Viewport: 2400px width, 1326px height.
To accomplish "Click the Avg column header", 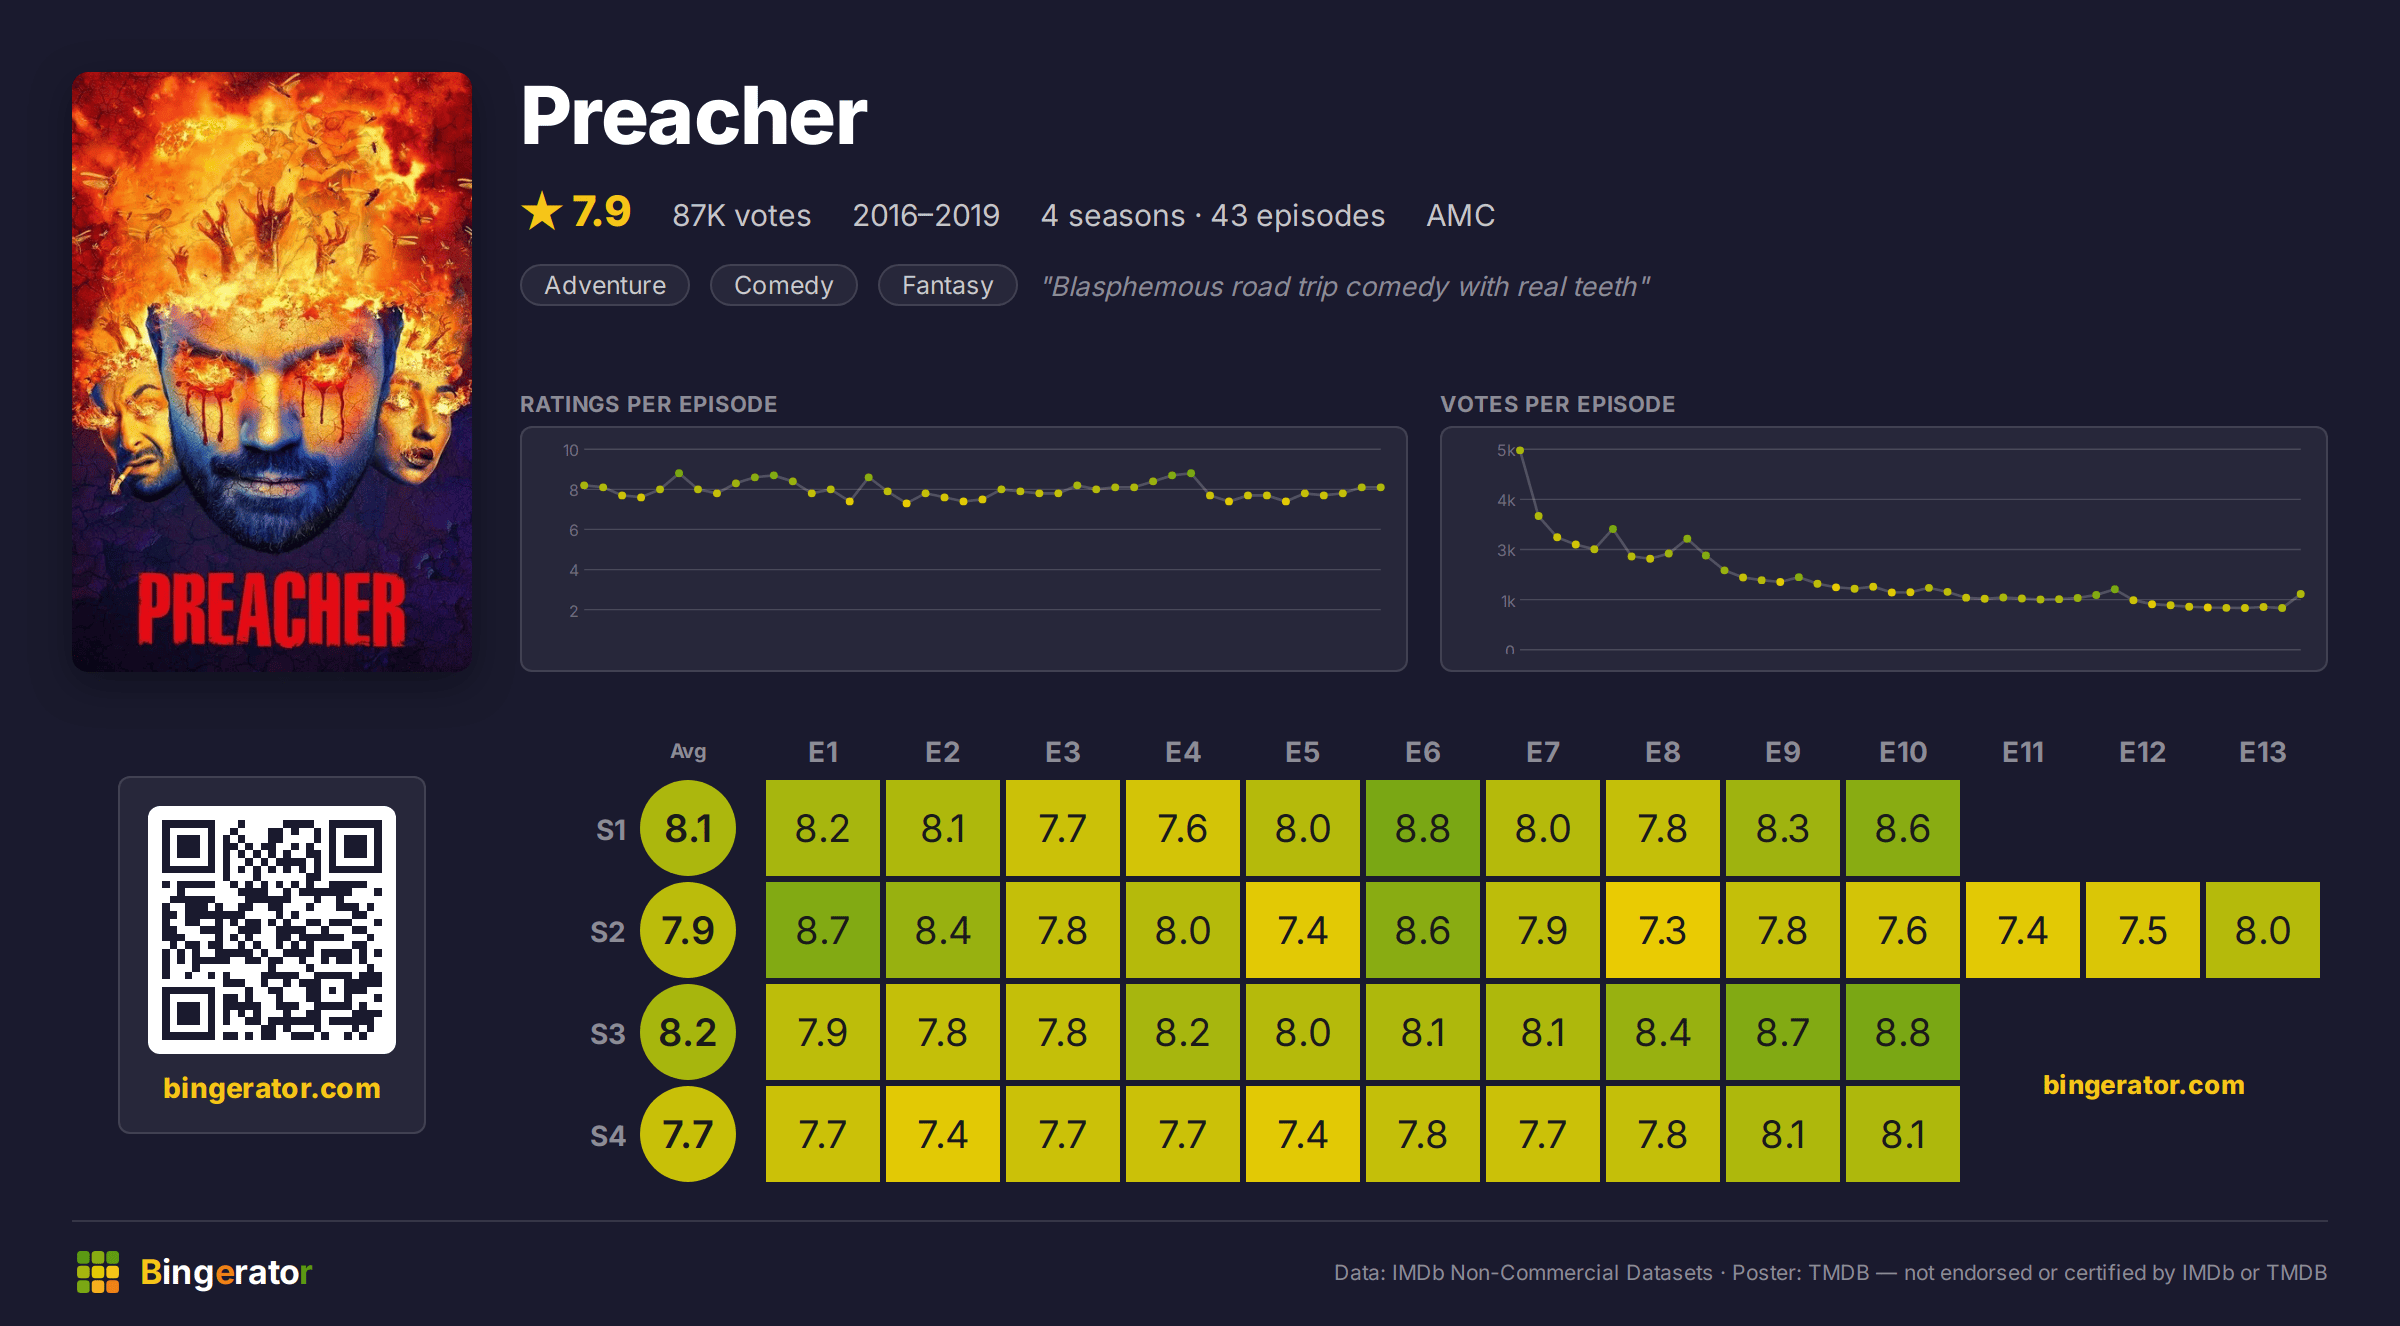I will pyautogui.click(x=688, y=751).
